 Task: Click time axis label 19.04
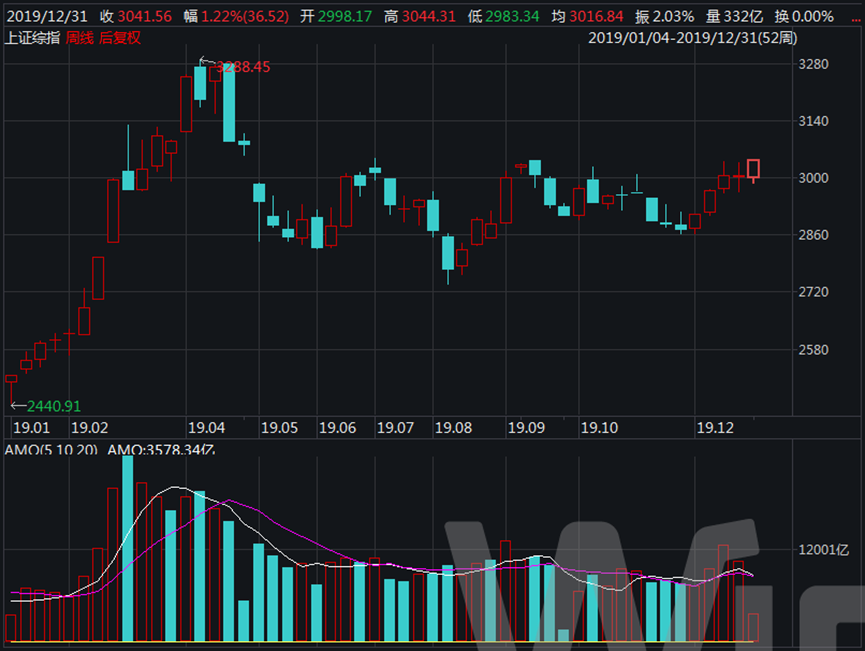click(x=206, y=428)
